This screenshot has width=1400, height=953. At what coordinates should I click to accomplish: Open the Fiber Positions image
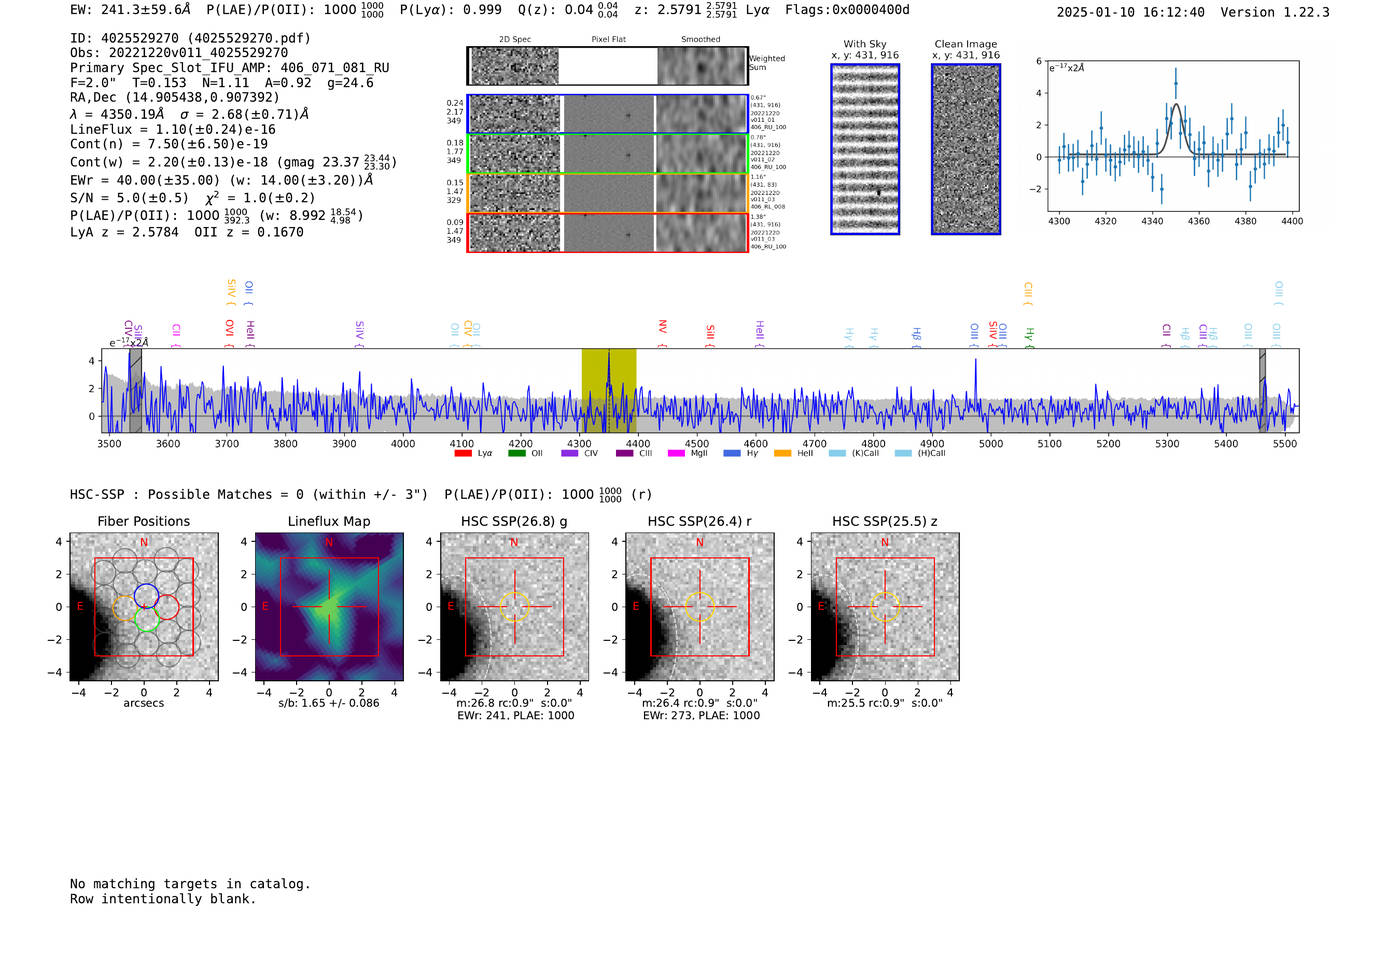[x=144, y=607]
